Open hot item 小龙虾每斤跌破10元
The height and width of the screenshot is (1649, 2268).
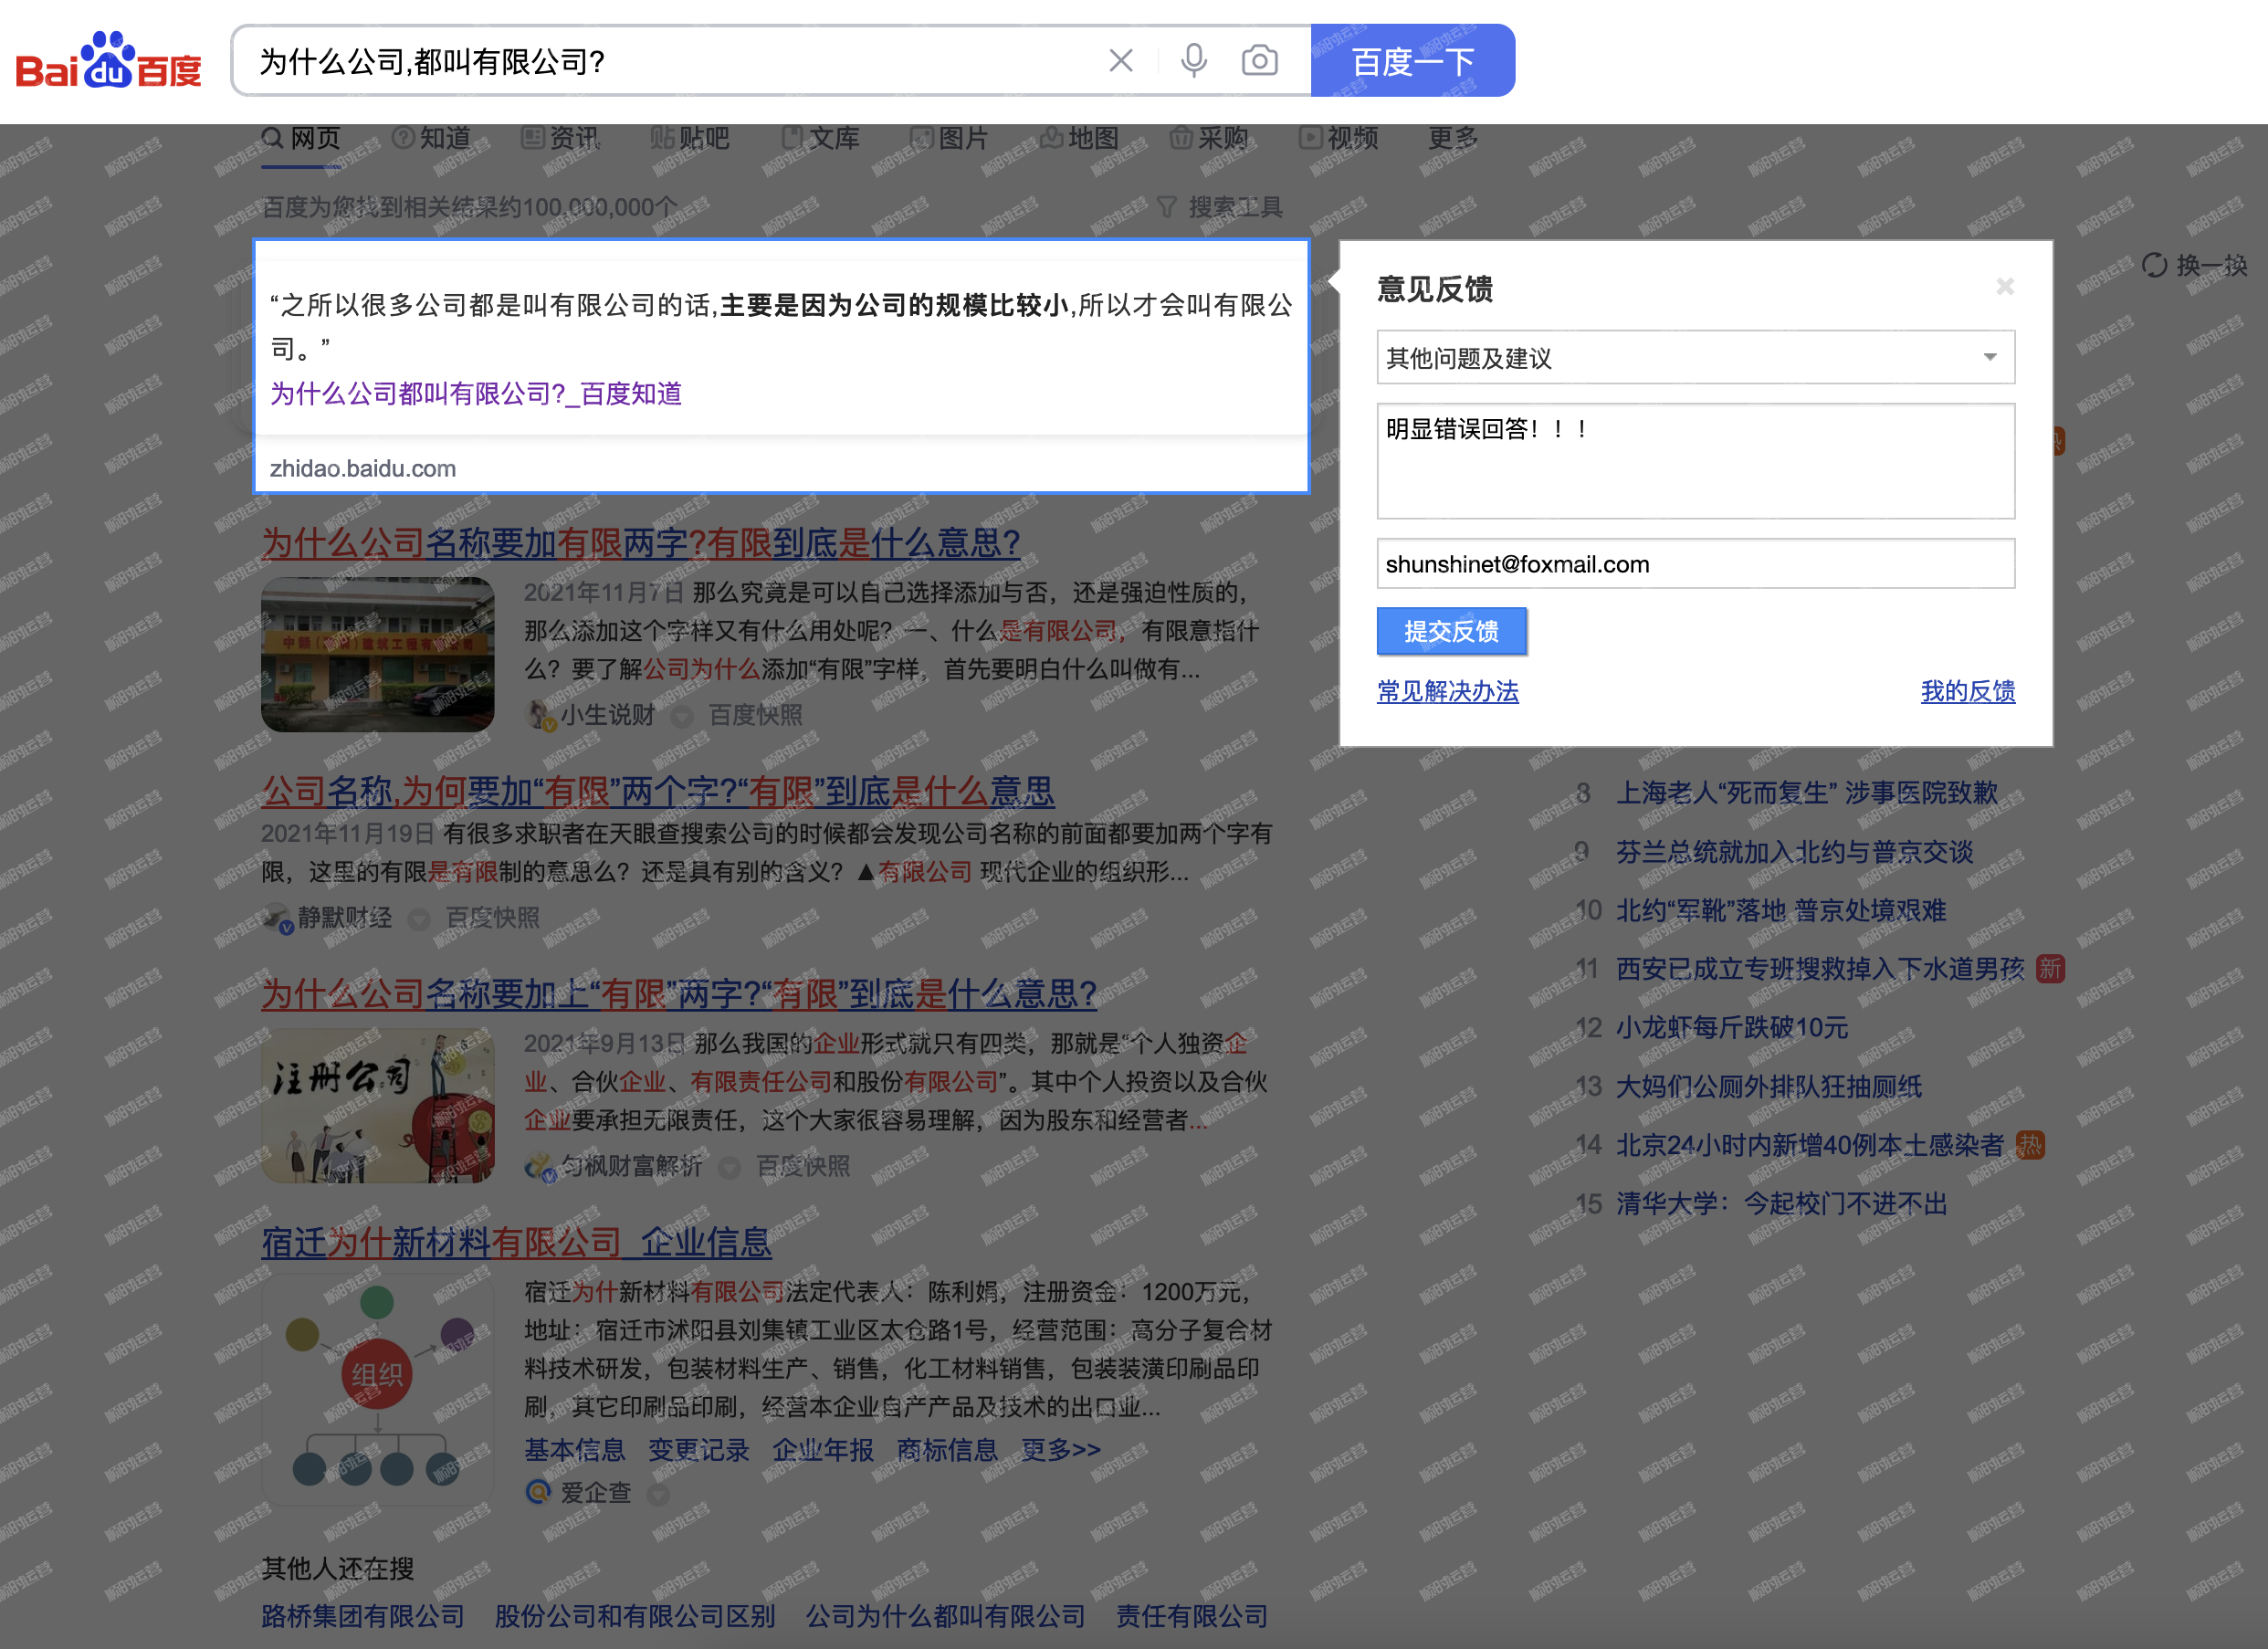[x=1732, y=1028]
